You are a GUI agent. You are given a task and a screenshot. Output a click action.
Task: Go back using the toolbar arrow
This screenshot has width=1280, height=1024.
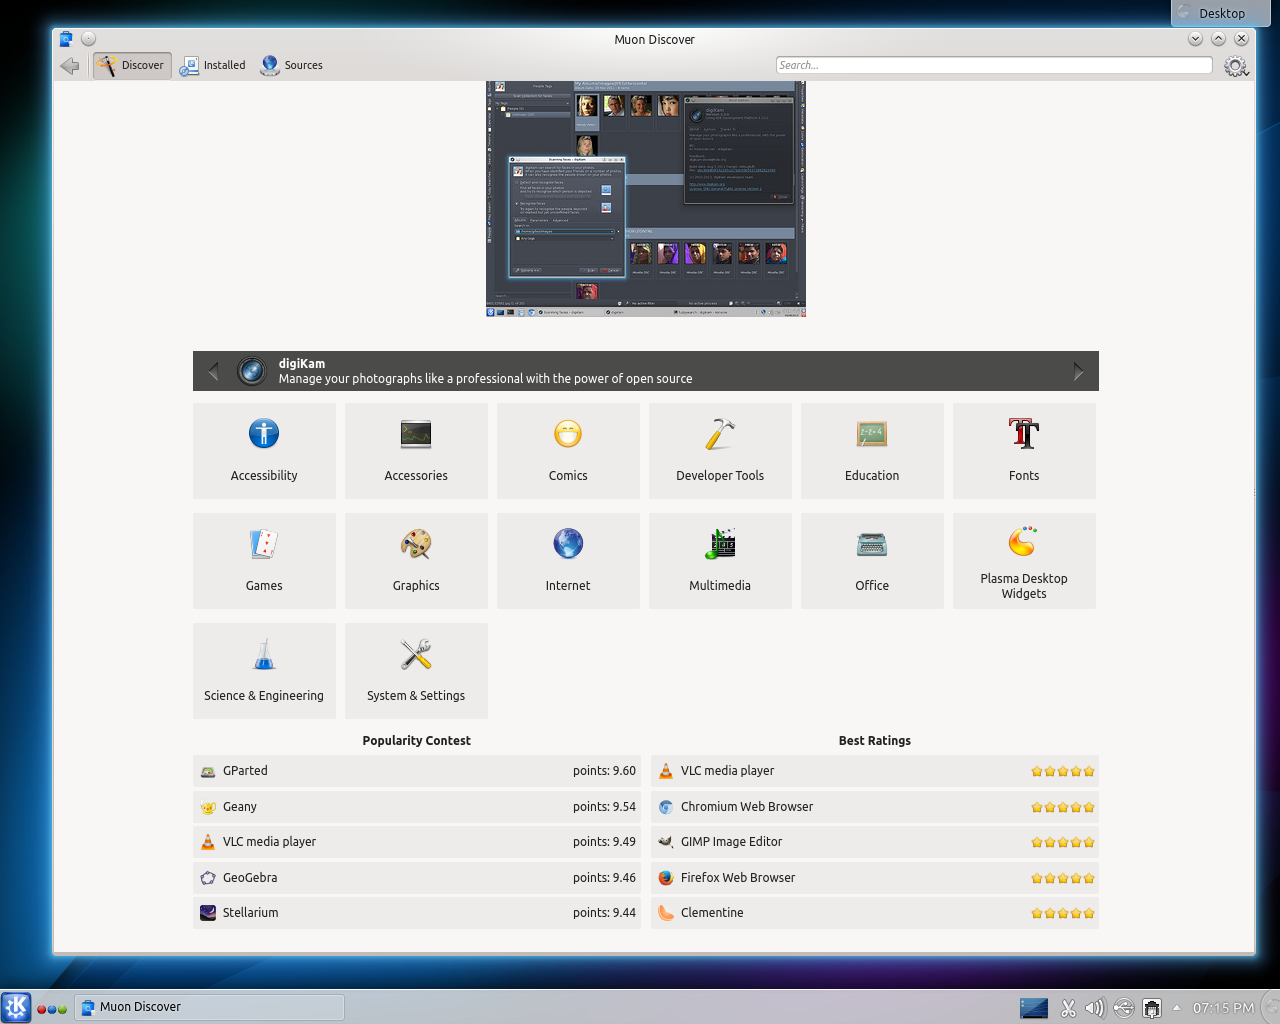[69, 66]
